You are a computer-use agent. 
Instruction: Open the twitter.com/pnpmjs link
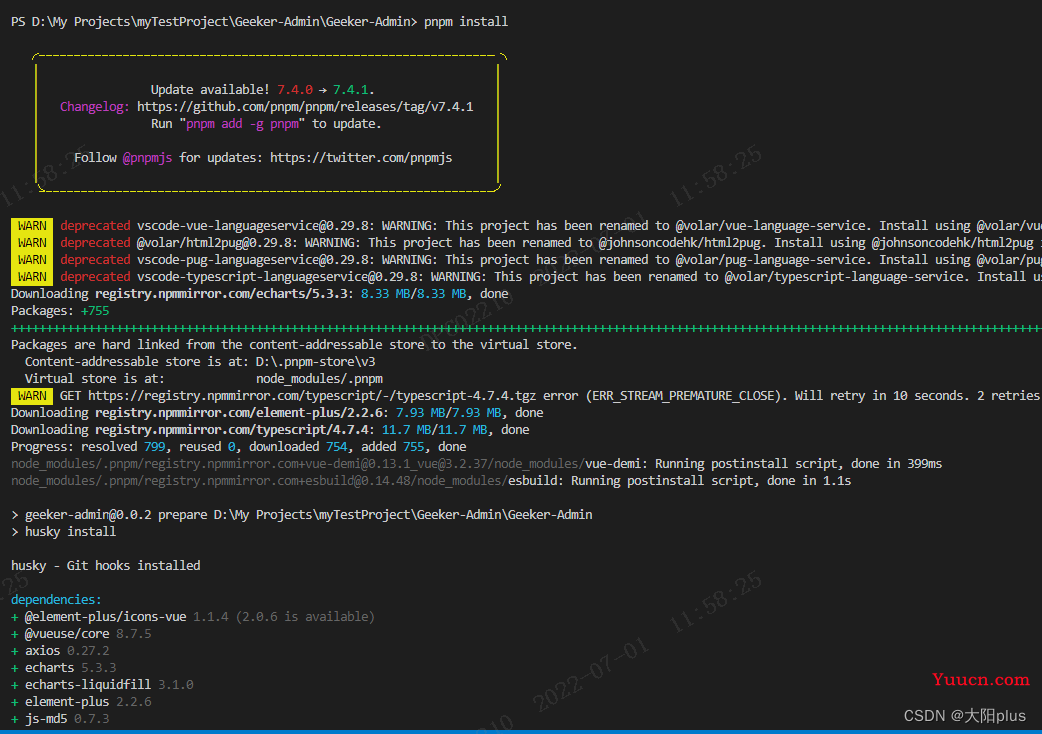[361, 157]
